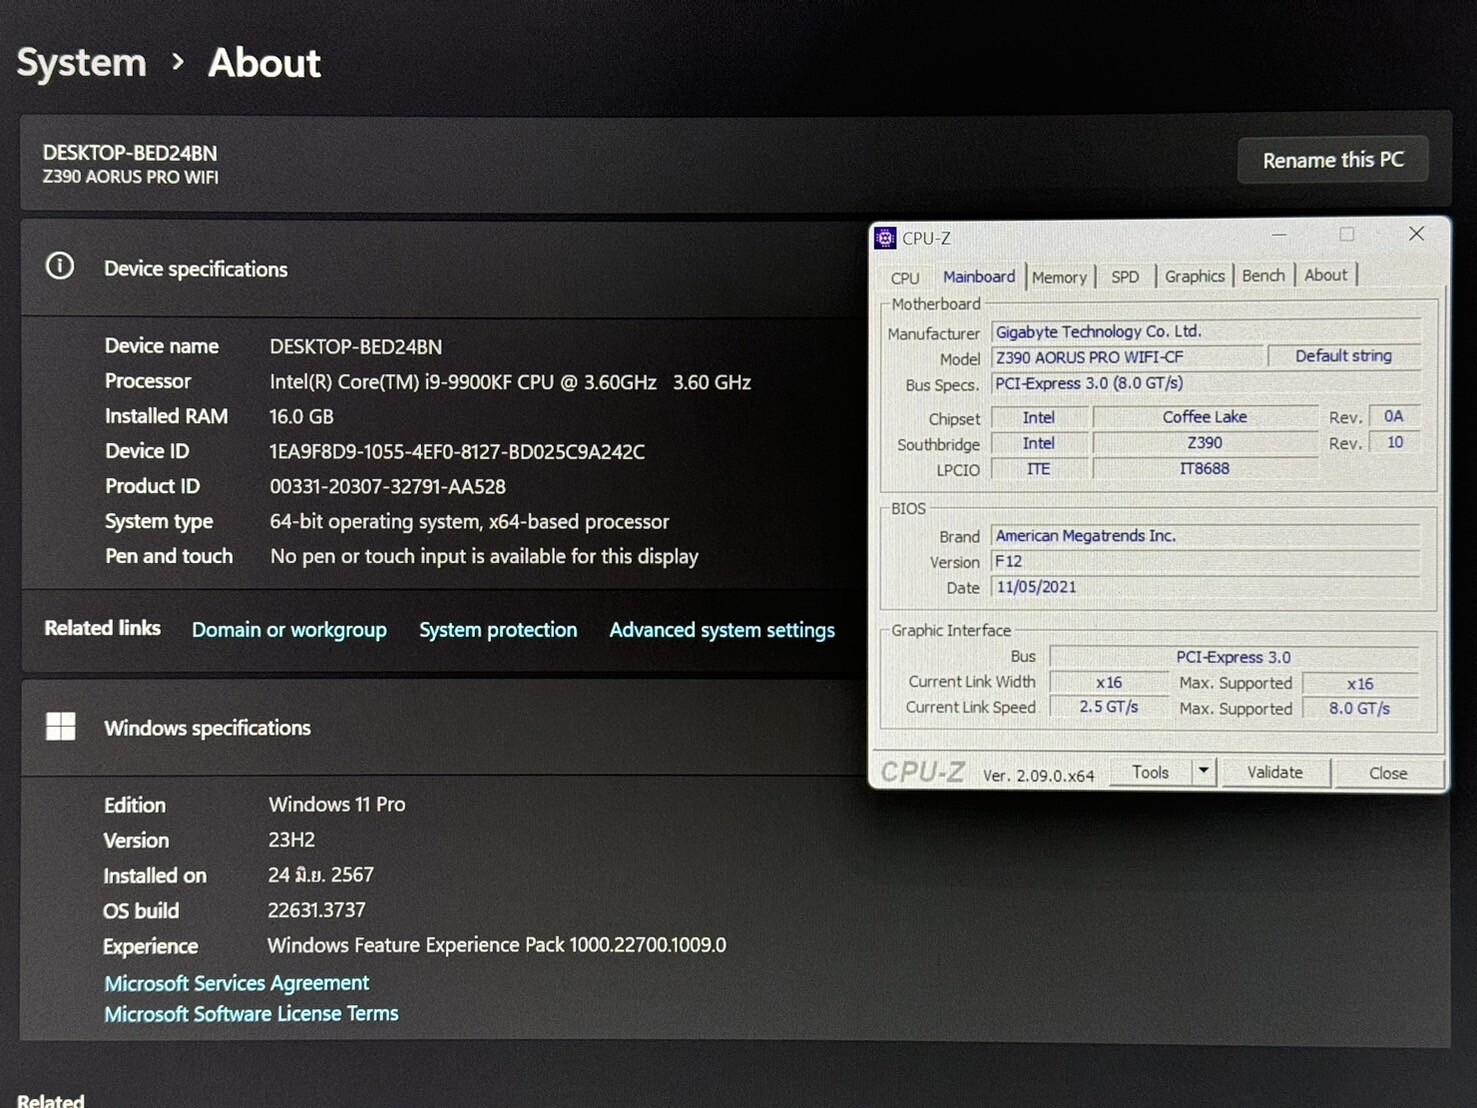This screenshot has height=1108, width=1477.
Task: Switch to the Graphics tab in CPU-Z
Action: point(1194,276)
